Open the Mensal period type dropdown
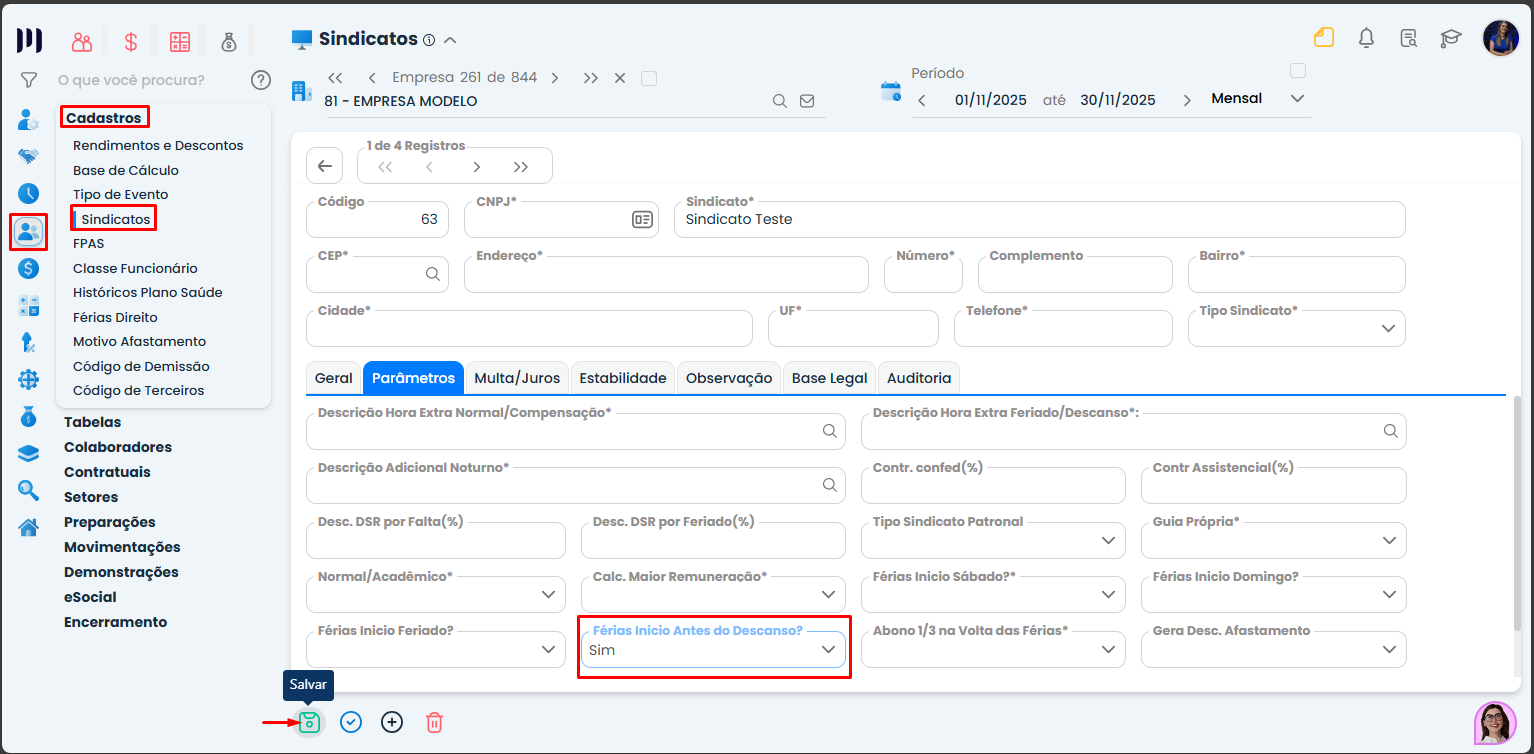Image resolution: width=1534 pixels, height=754 pixels. click(x=1297, y=99)
